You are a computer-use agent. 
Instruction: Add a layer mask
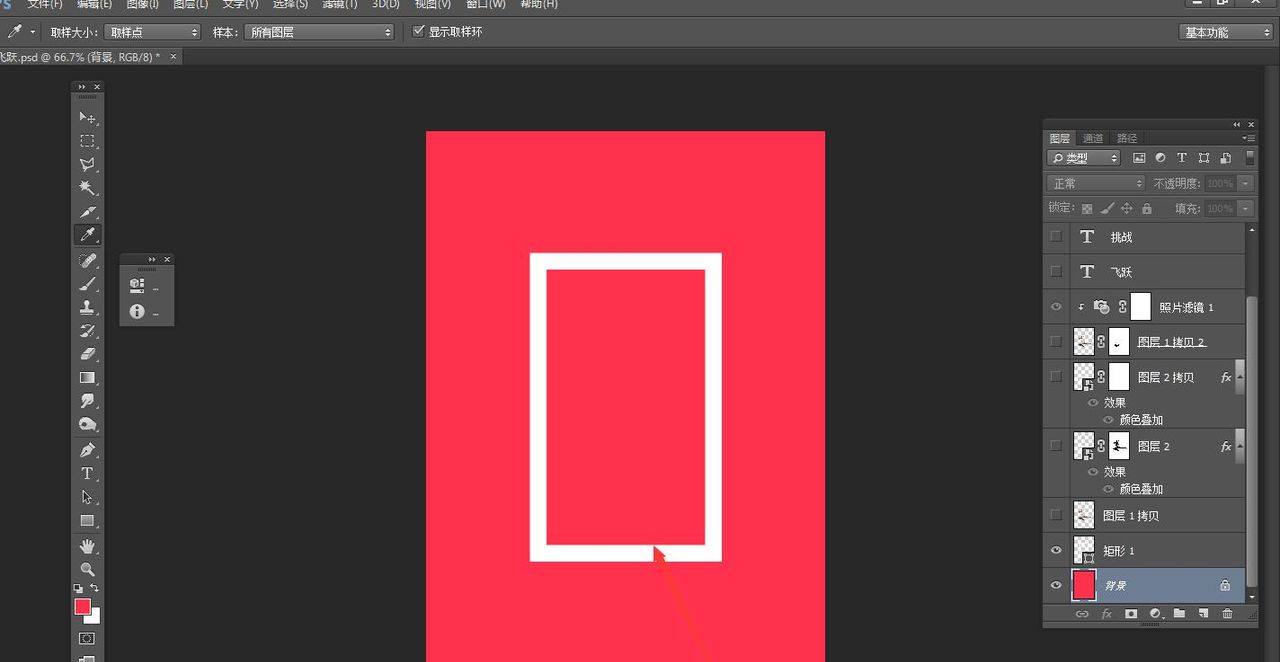click(x=1131, y=614)
